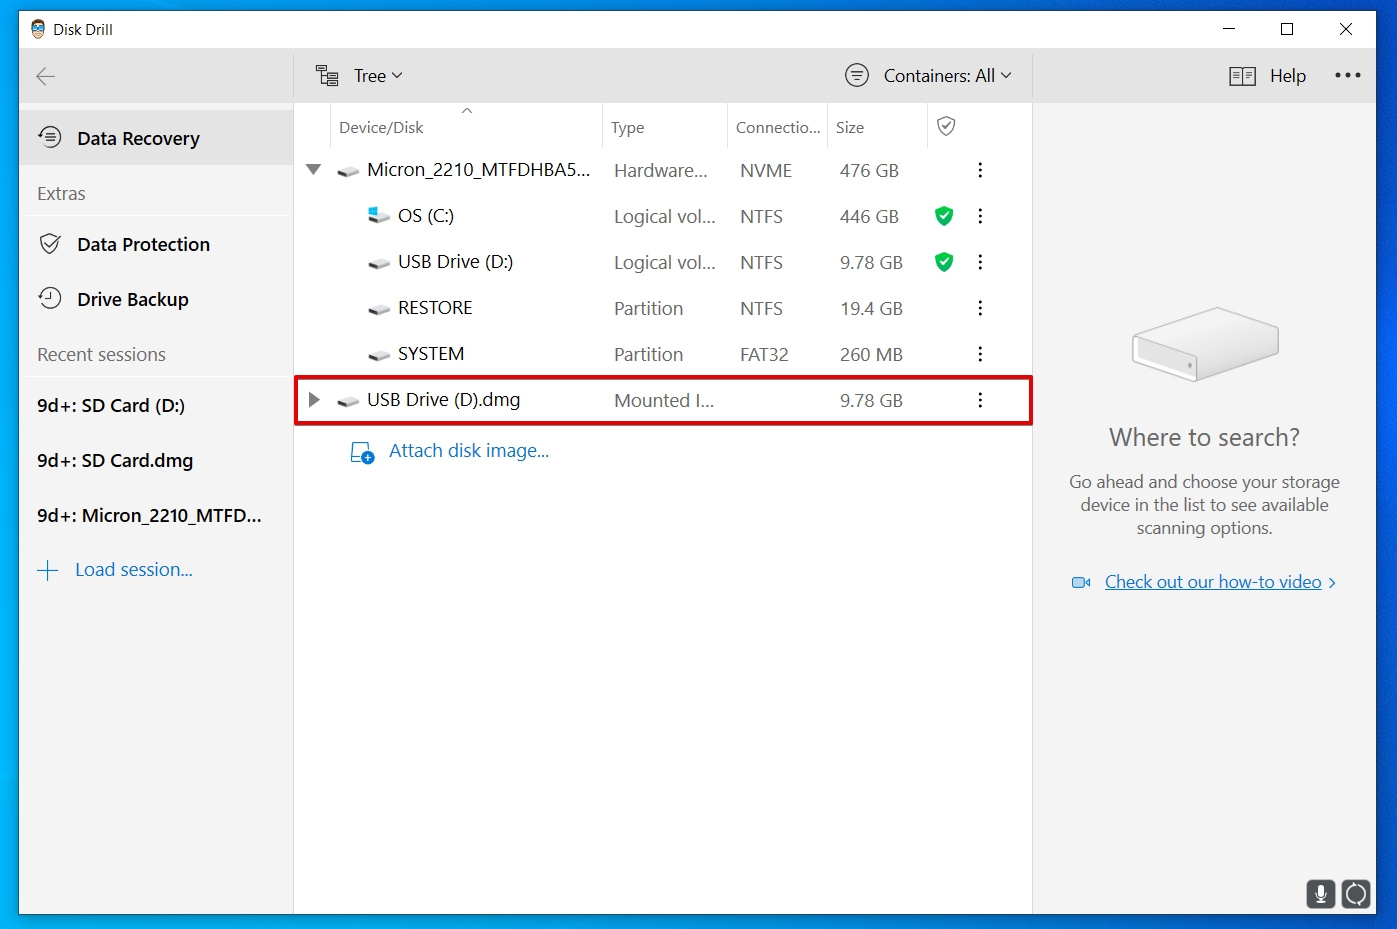Open options menu for USB Drive (D:) row
Viewport: 1397px width, 929px height.
[x=980, y=262]
